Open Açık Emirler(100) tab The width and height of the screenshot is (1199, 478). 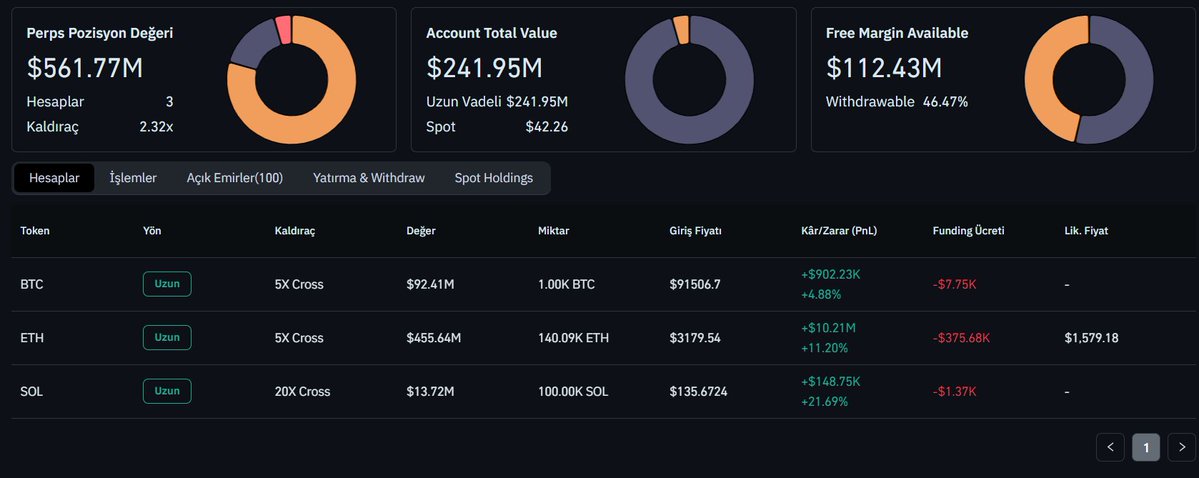point(234,178)
